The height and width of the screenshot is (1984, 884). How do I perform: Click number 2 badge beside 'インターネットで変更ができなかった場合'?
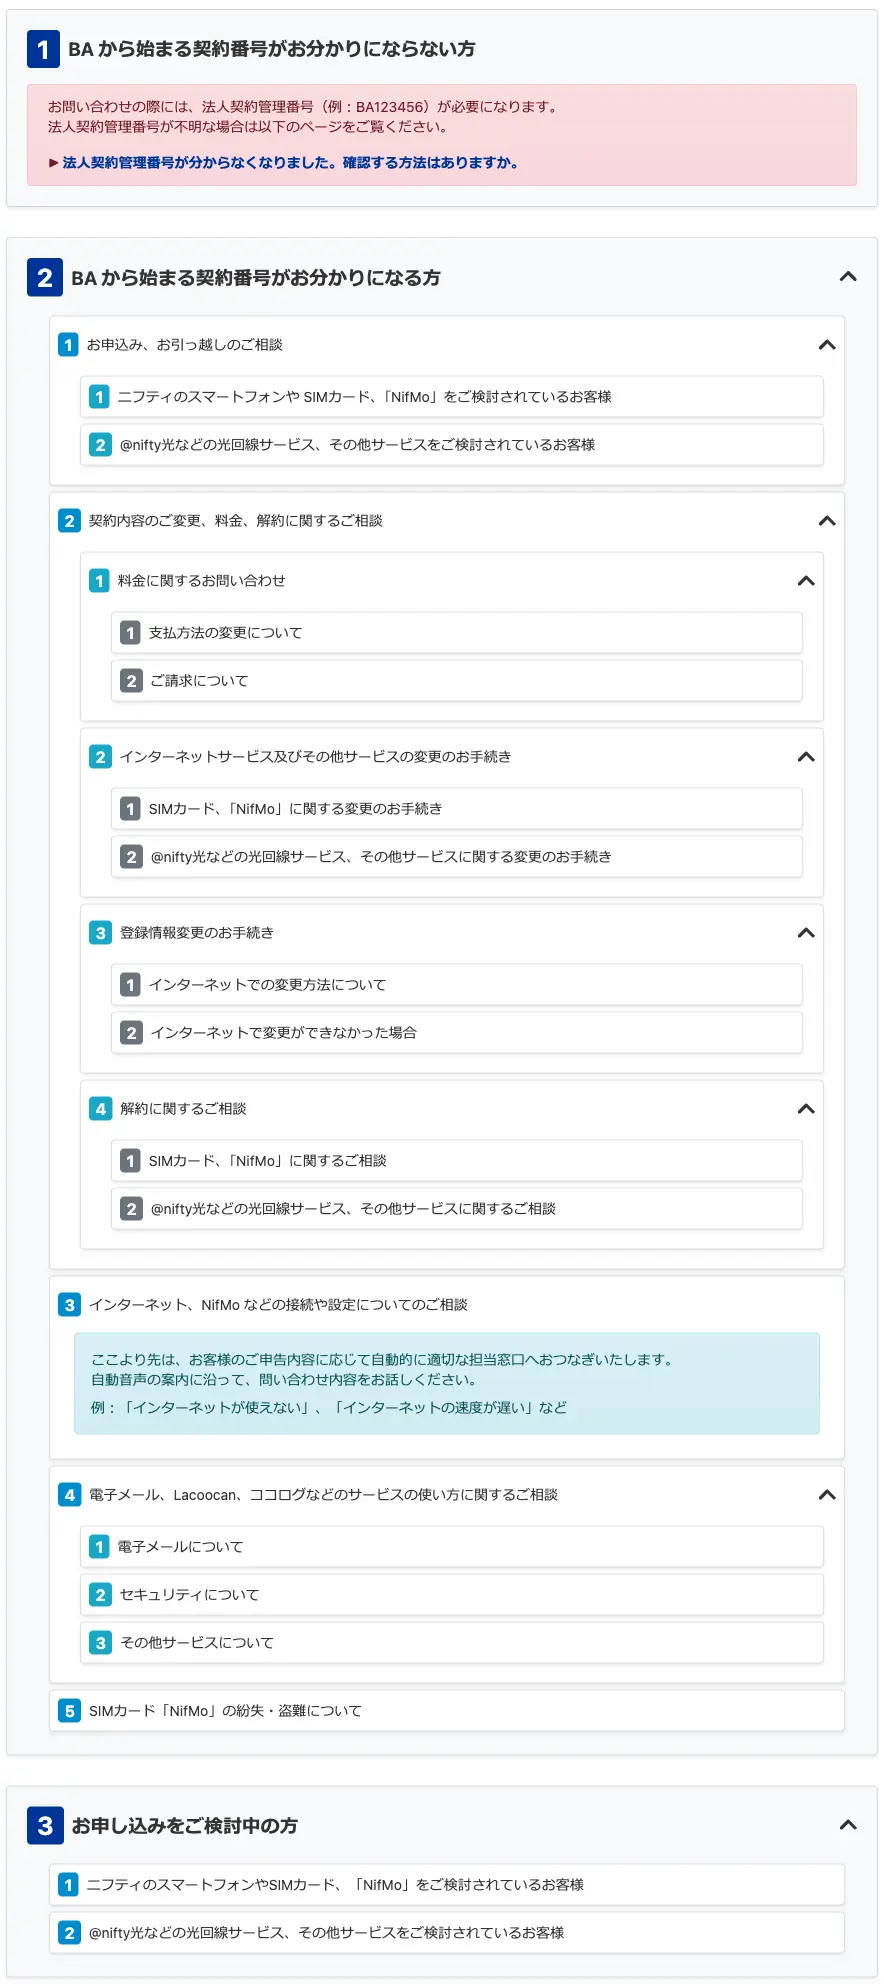click(x=131, y=1033)
